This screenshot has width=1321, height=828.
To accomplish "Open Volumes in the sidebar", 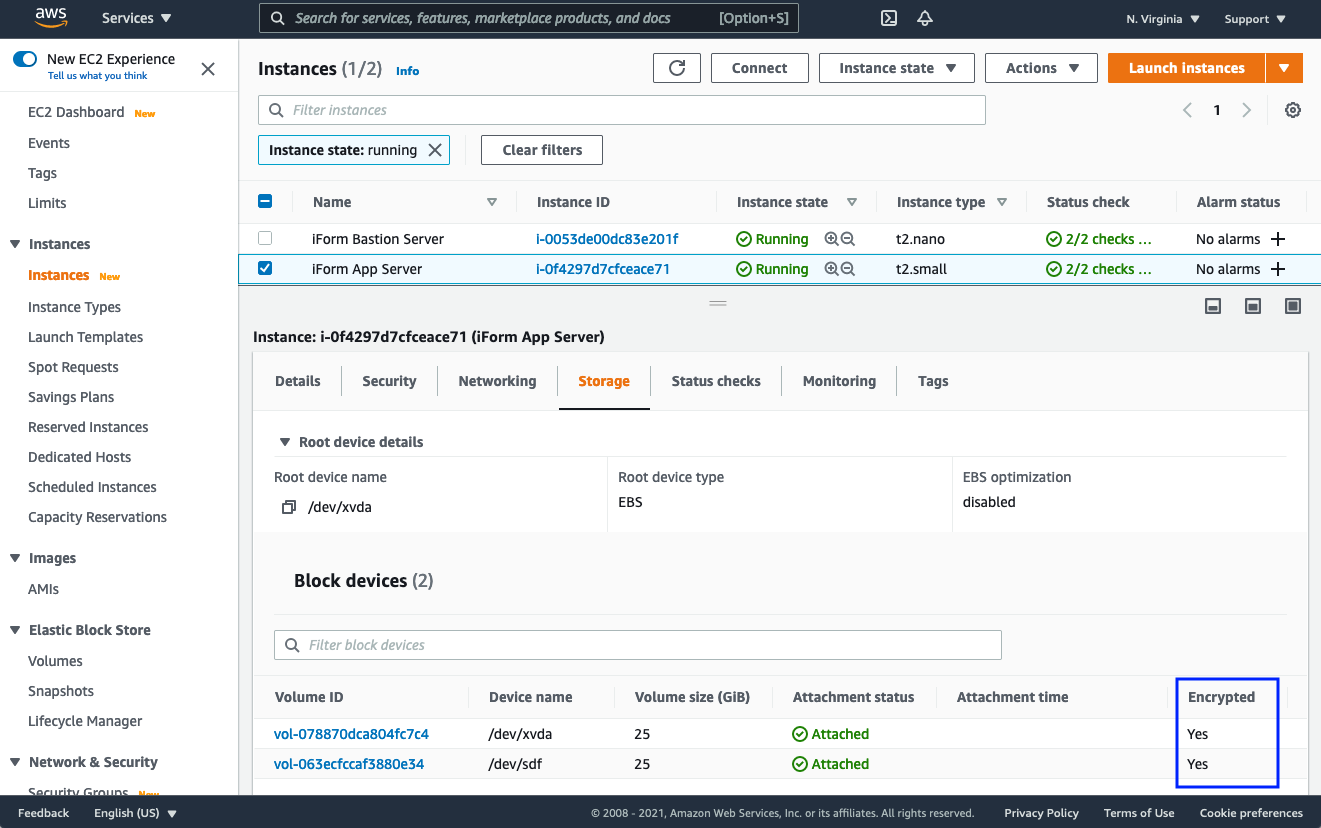I will [x=55, y=661].
